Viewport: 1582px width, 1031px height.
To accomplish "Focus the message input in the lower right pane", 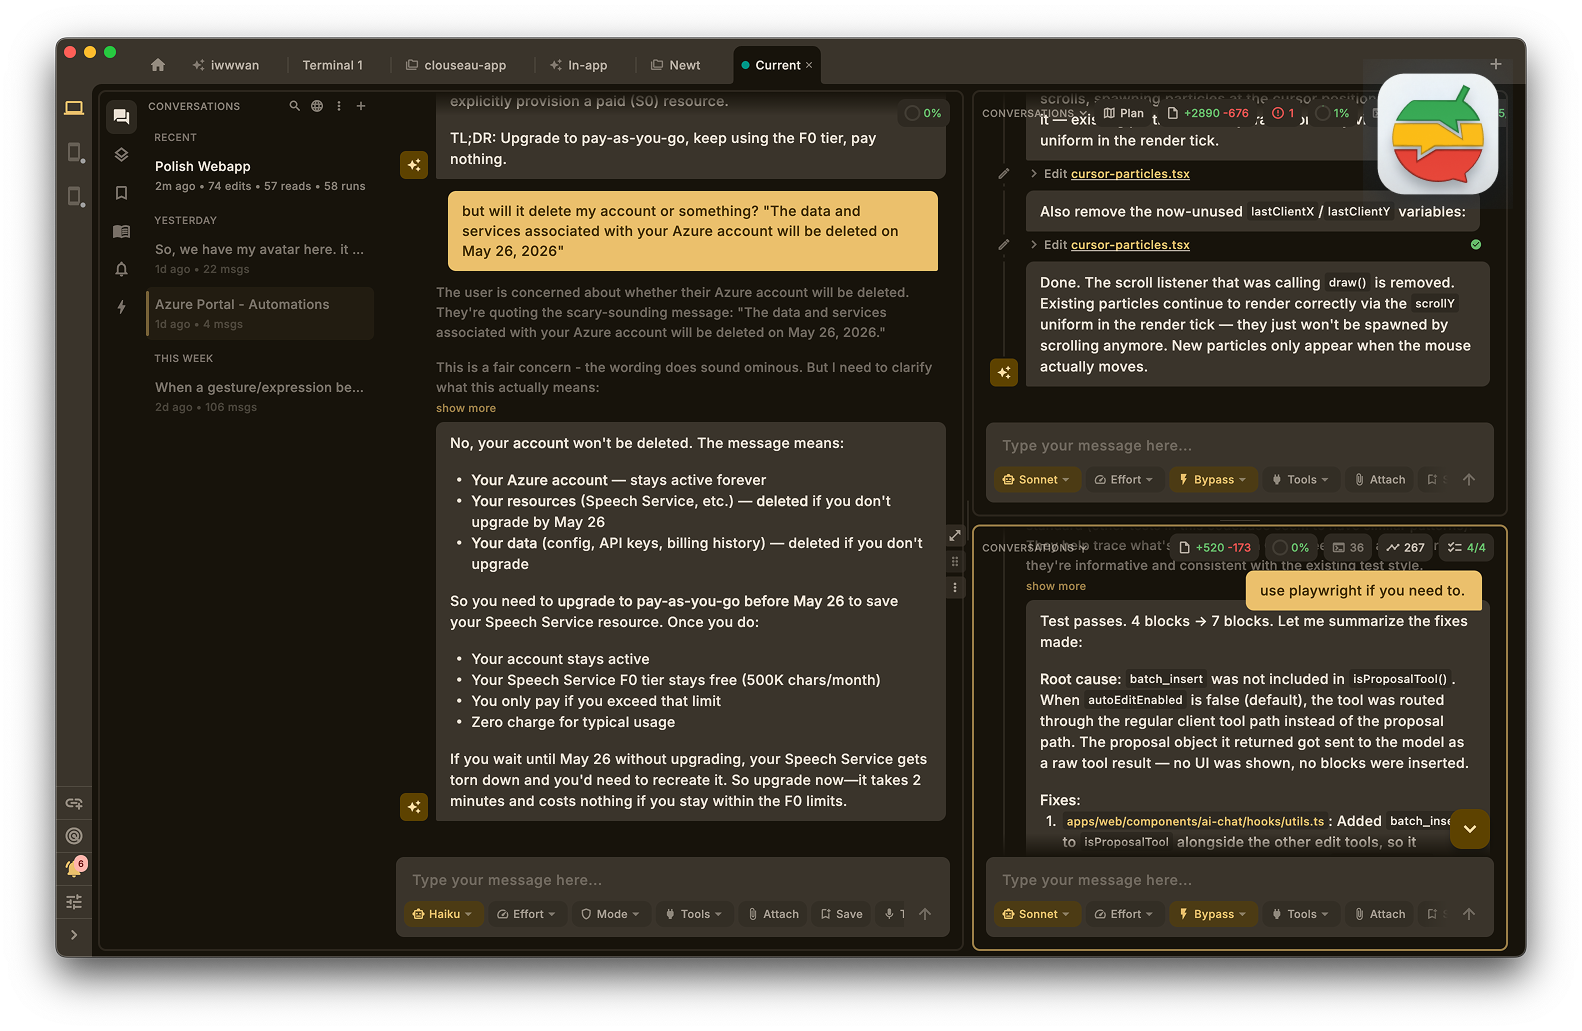I will pyautogui.click(x=1240, y=880).
